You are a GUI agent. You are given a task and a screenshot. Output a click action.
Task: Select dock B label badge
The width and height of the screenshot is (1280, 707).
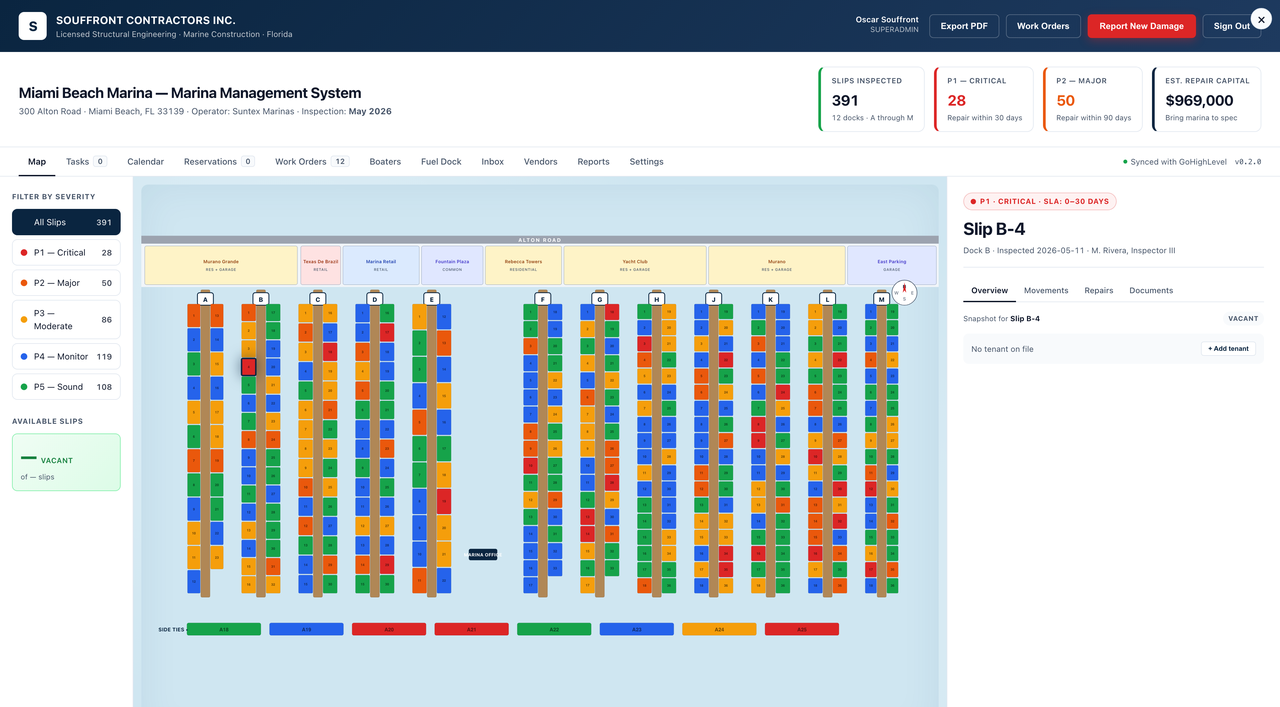(261, 299)
